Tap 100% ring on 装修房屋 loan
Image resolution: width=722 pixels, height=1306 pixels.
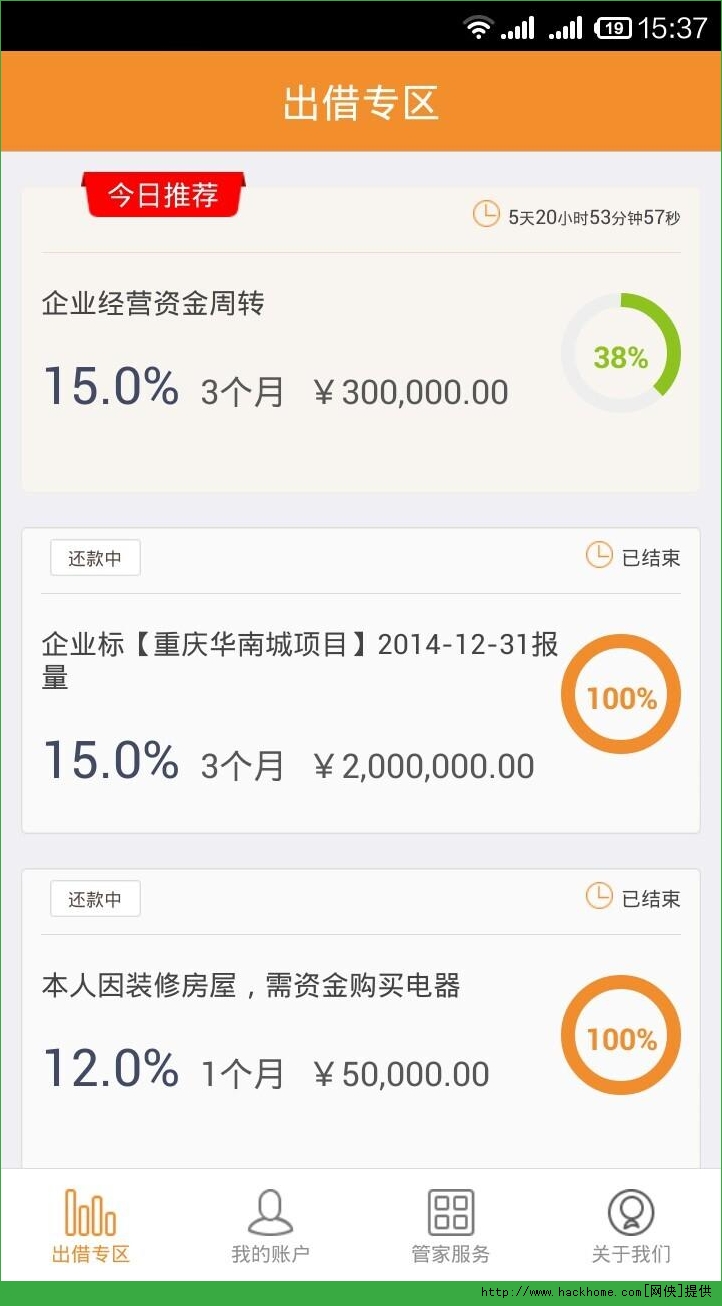[x=621, y=1035]
